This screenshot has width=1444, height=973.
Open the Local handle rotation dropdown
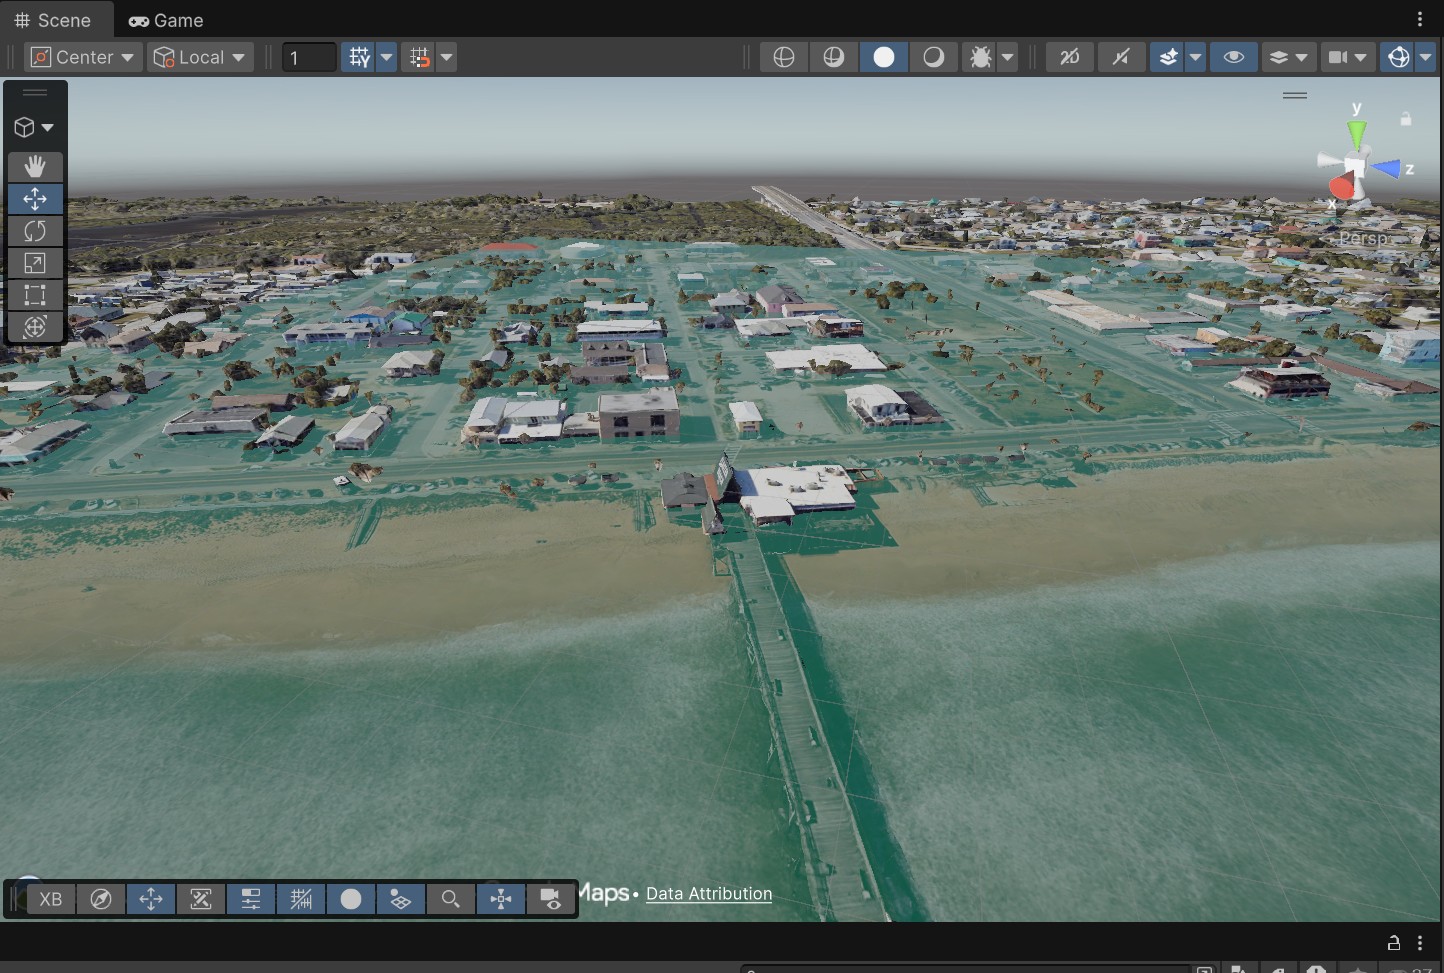pyautogui.click(x=200, y=57)
